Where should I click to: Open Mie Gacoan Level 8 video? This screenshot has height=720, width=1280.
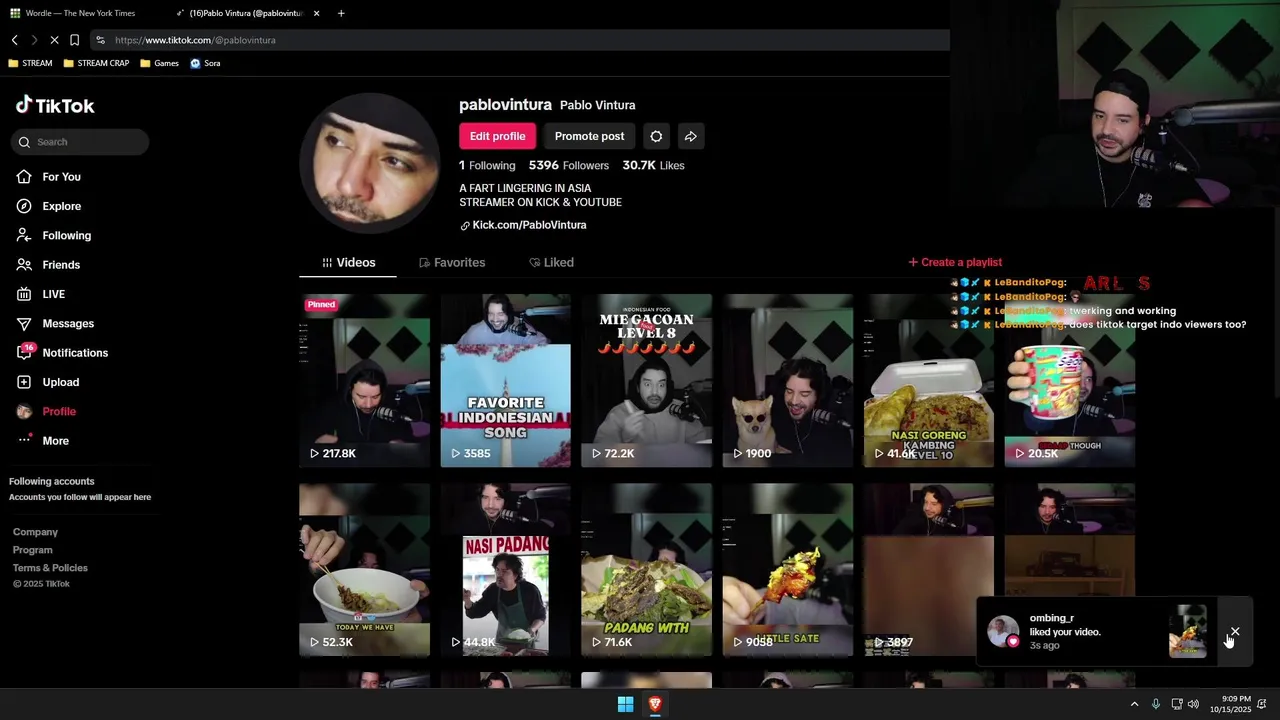pos(646,380)
